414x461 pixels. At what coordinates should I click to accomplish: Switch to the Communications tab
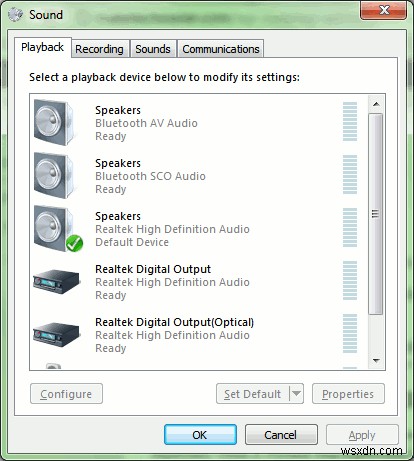click(x=221, y=49)
